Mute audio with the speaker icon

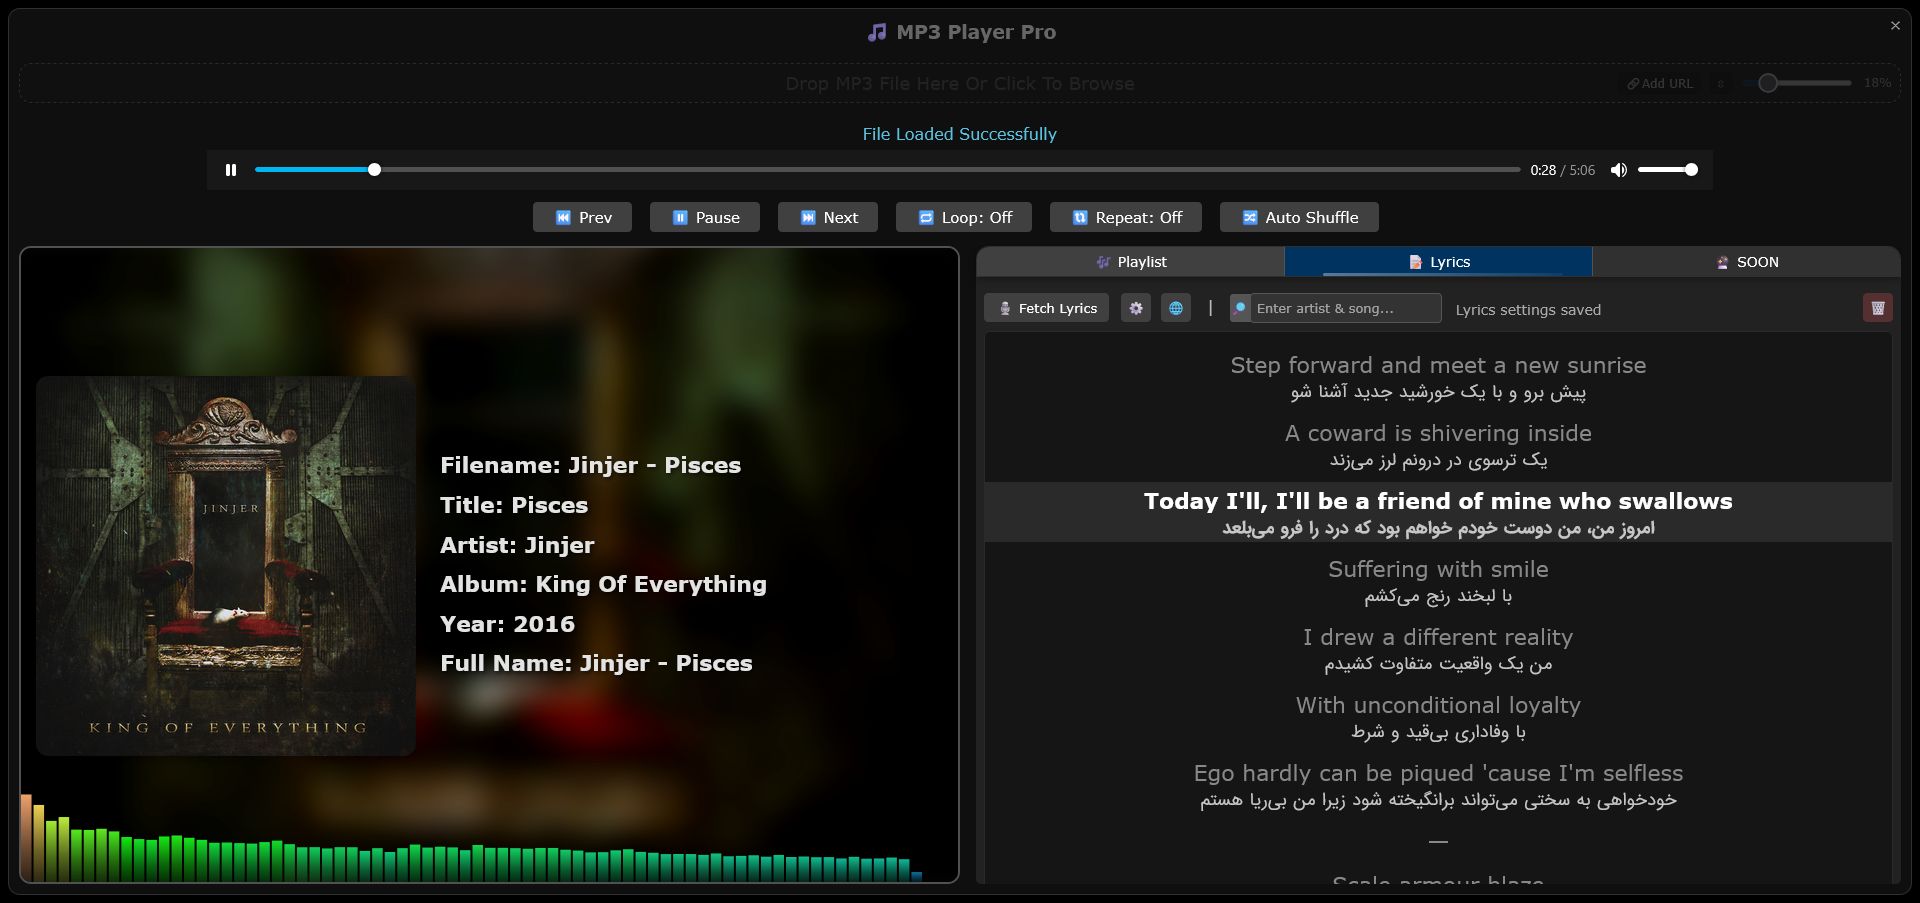click(1620, 170)
